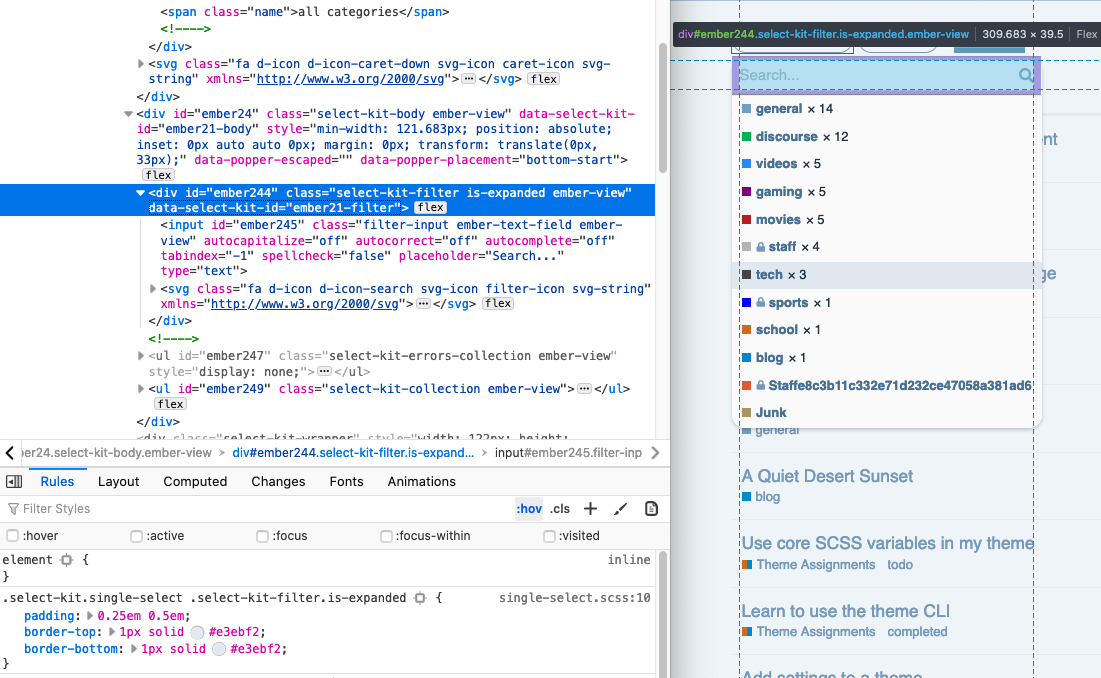
Task: Tick the :visited pseudo-class checkbox
Action: 549,536
